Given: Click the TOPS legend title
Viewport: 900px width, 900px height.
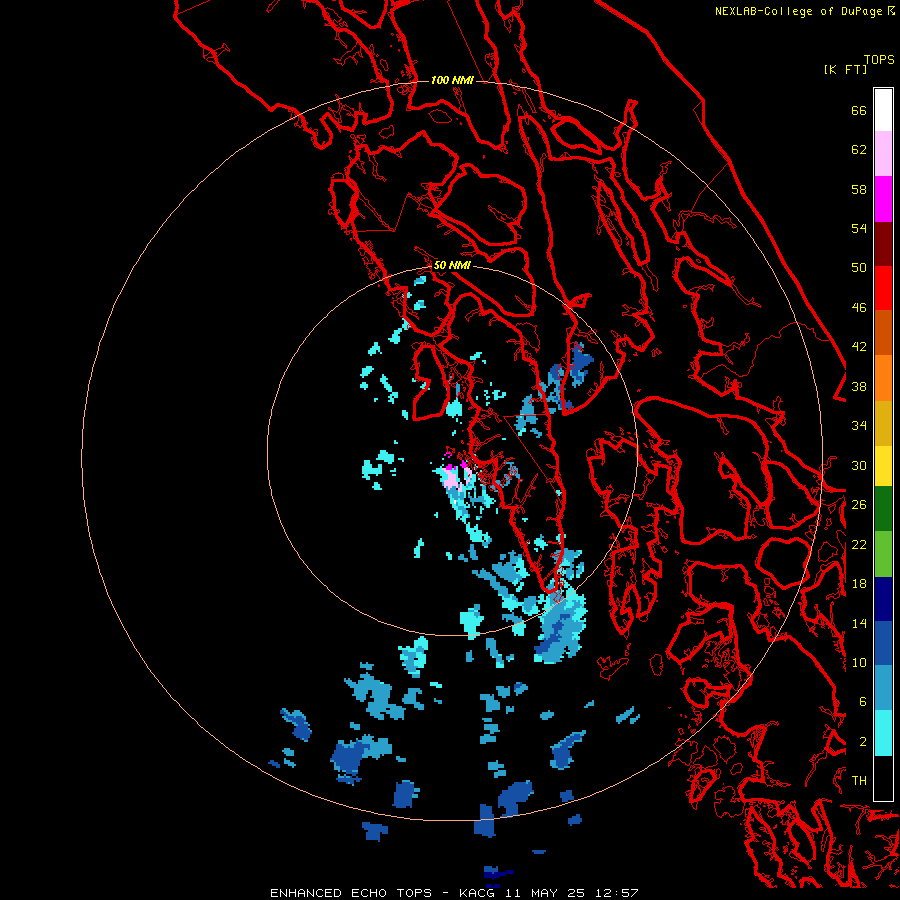Looking at the screenshot, I should 879,60.
